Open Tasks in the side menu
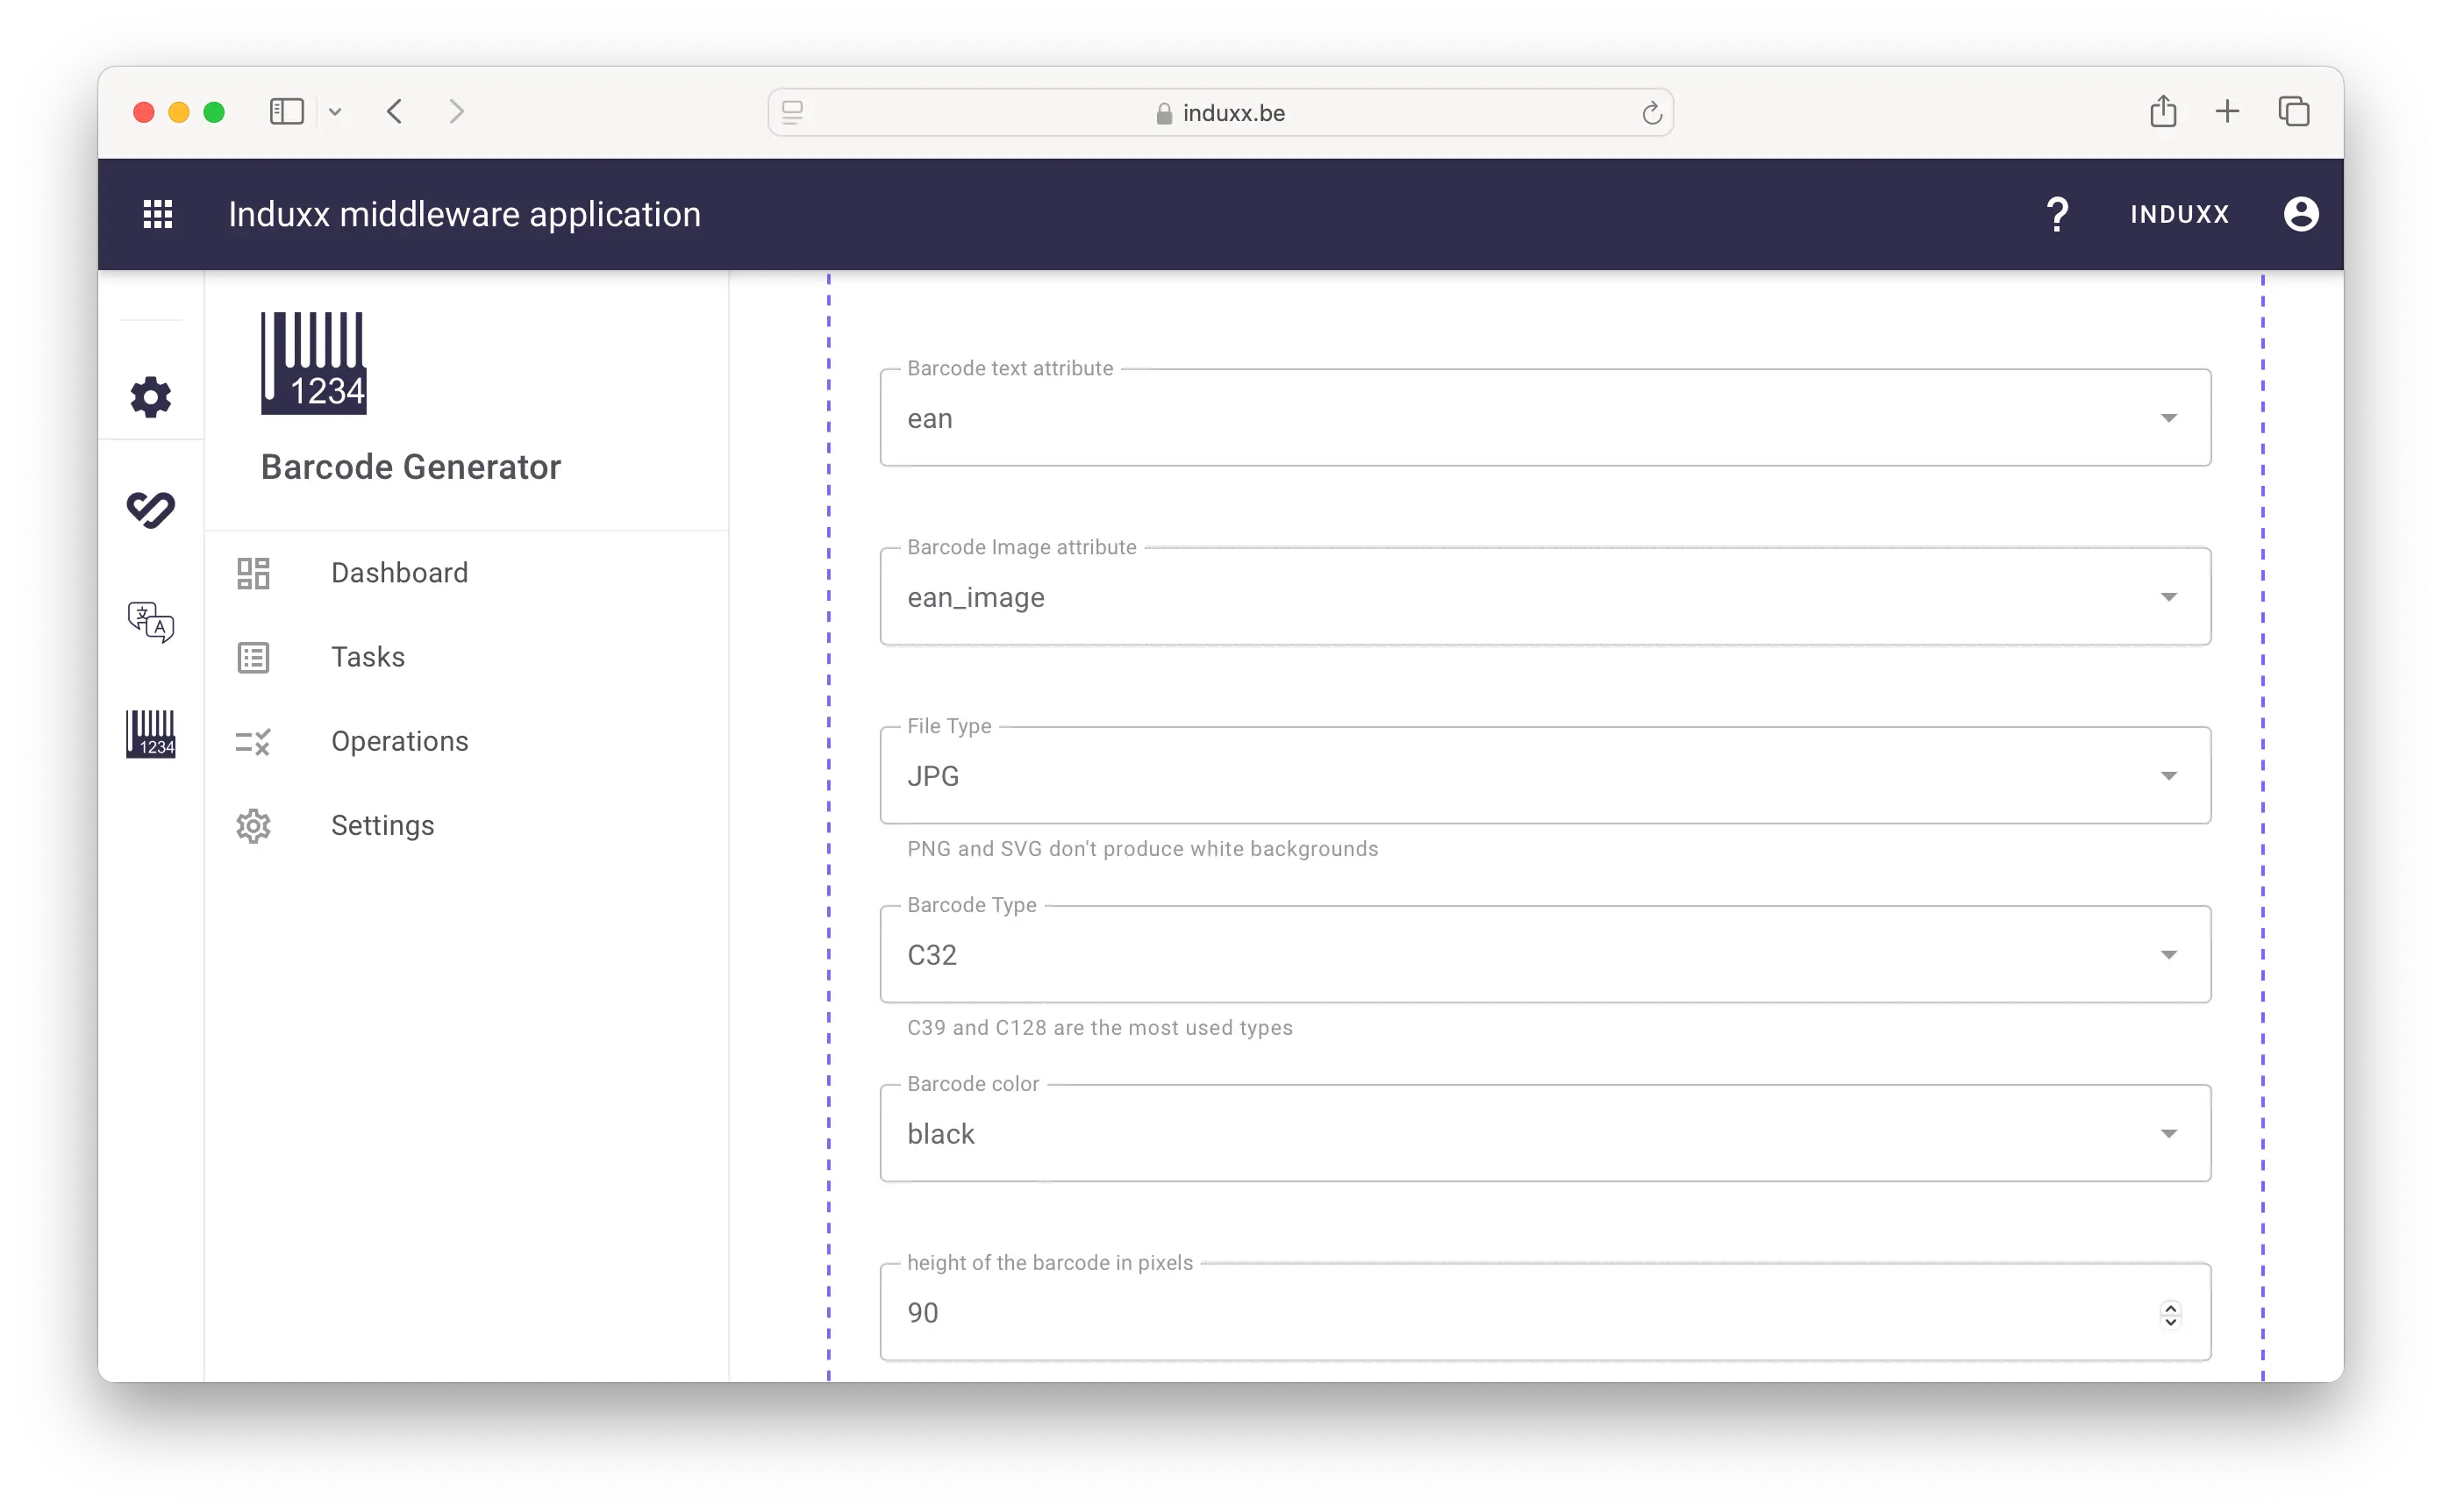 point(368,657)
